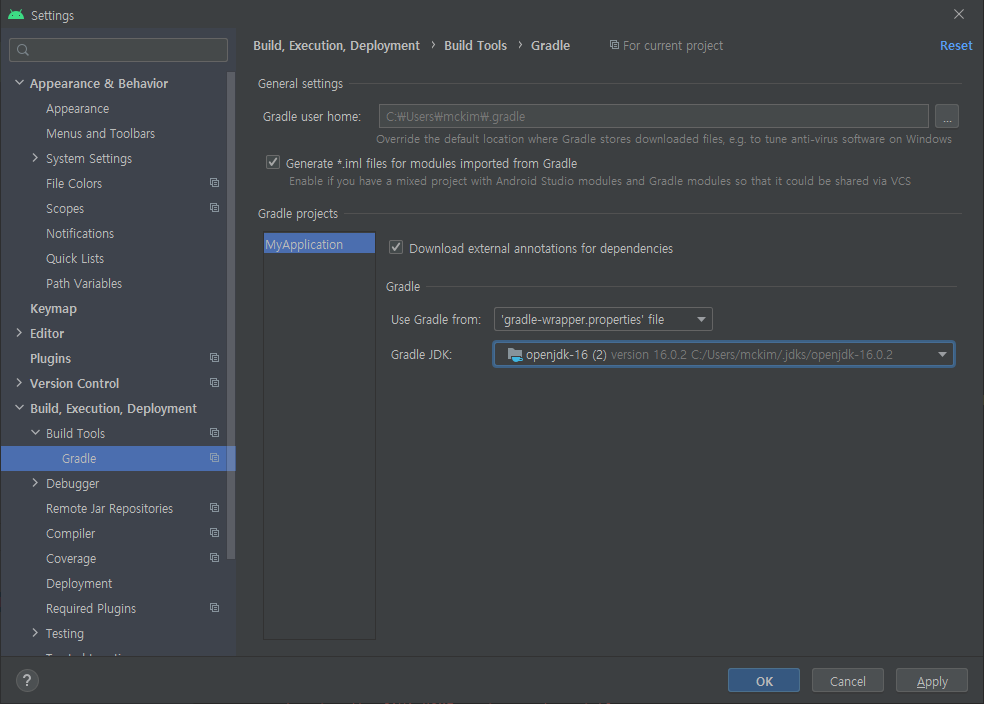Open Coverage settings page
The height and width of the screenshot is (704, 984).
[71, 558]
